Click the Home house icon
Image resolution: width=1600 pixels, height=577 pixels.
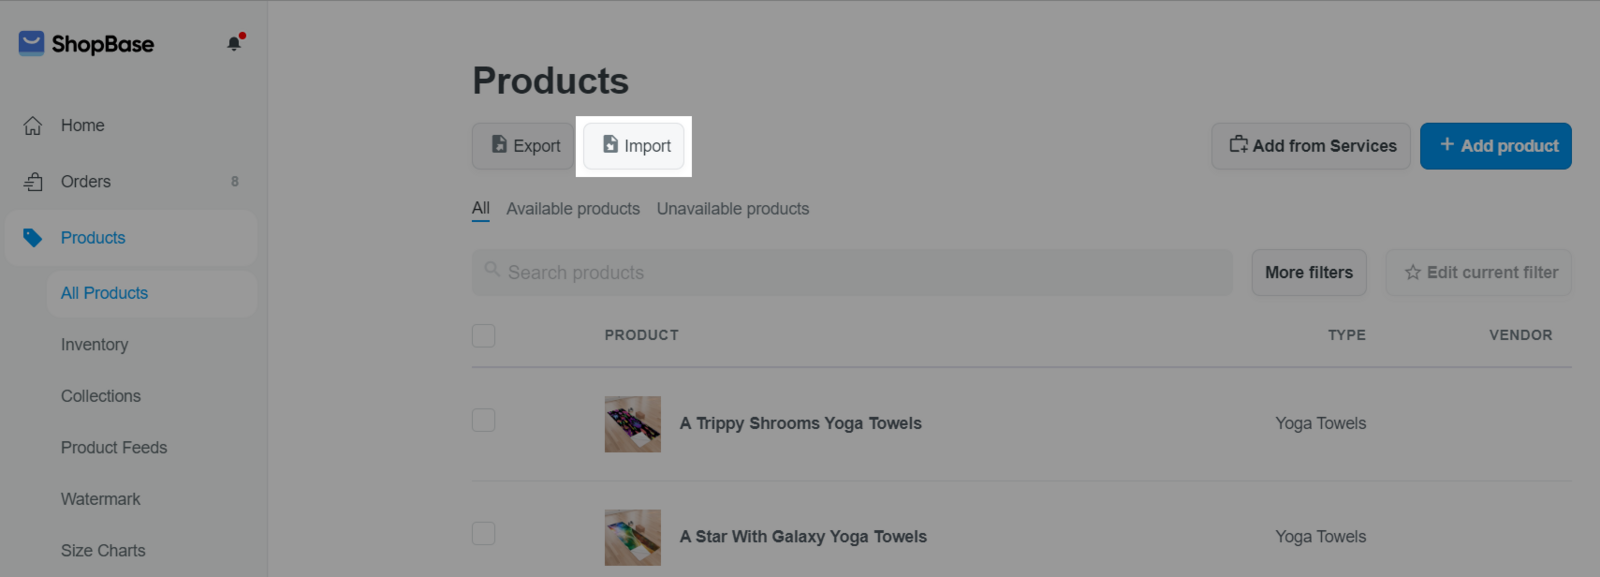pos(33,126)
